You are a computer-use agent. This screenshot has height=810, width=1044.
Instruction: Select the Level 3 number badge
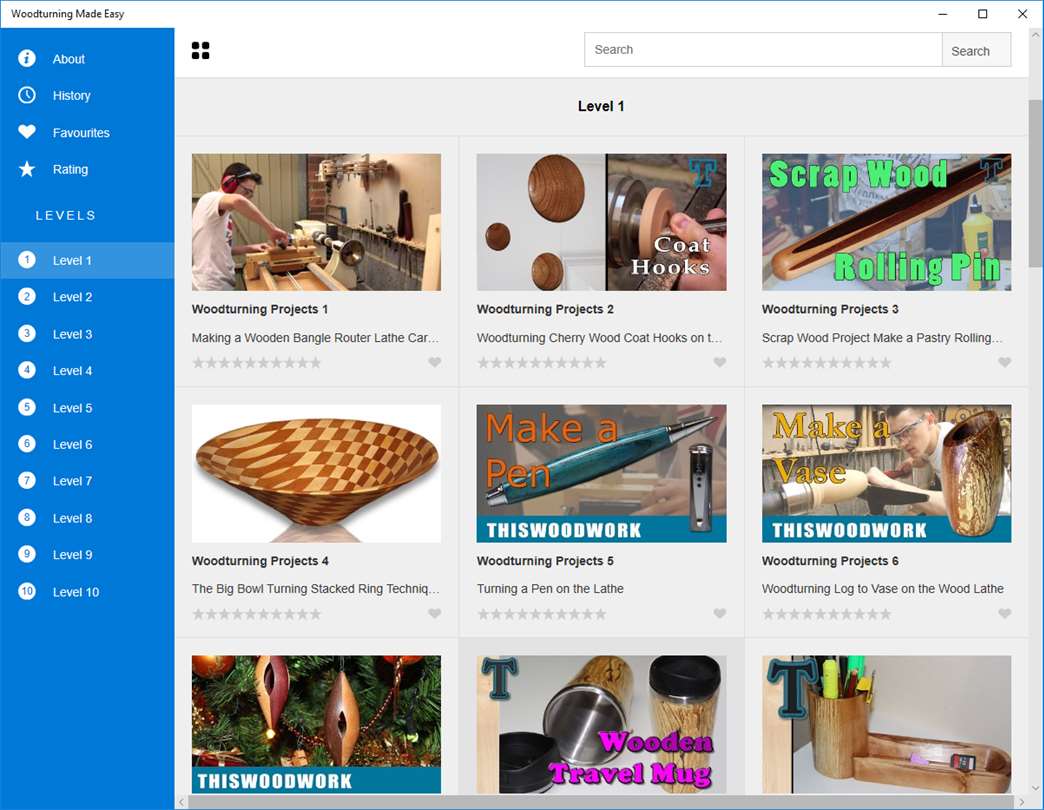tap(27, 333)
